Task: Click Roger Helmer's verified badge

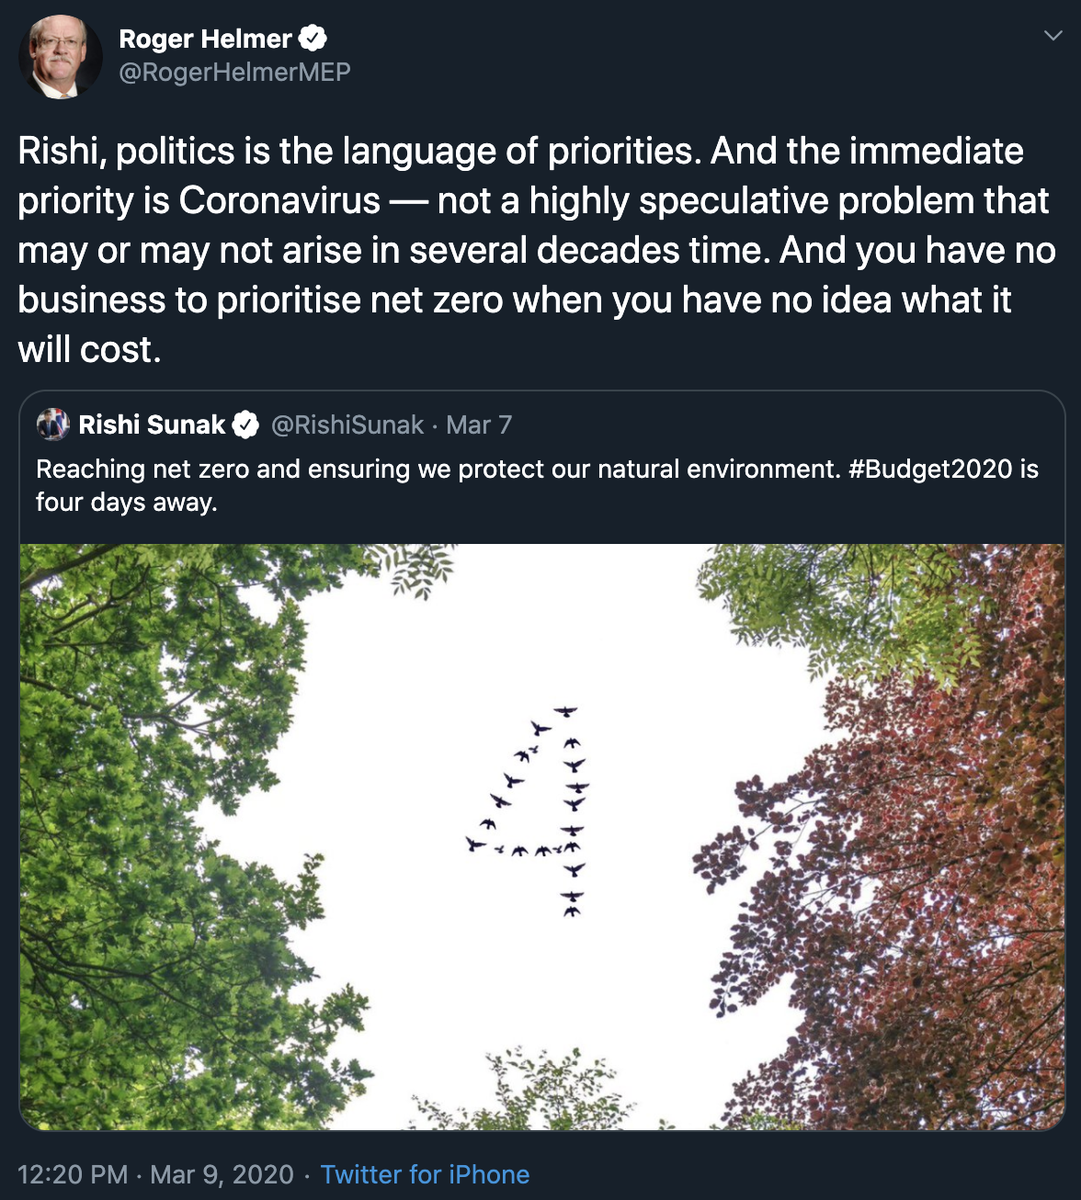Action: pyautogui.click(x=314, y=39)
